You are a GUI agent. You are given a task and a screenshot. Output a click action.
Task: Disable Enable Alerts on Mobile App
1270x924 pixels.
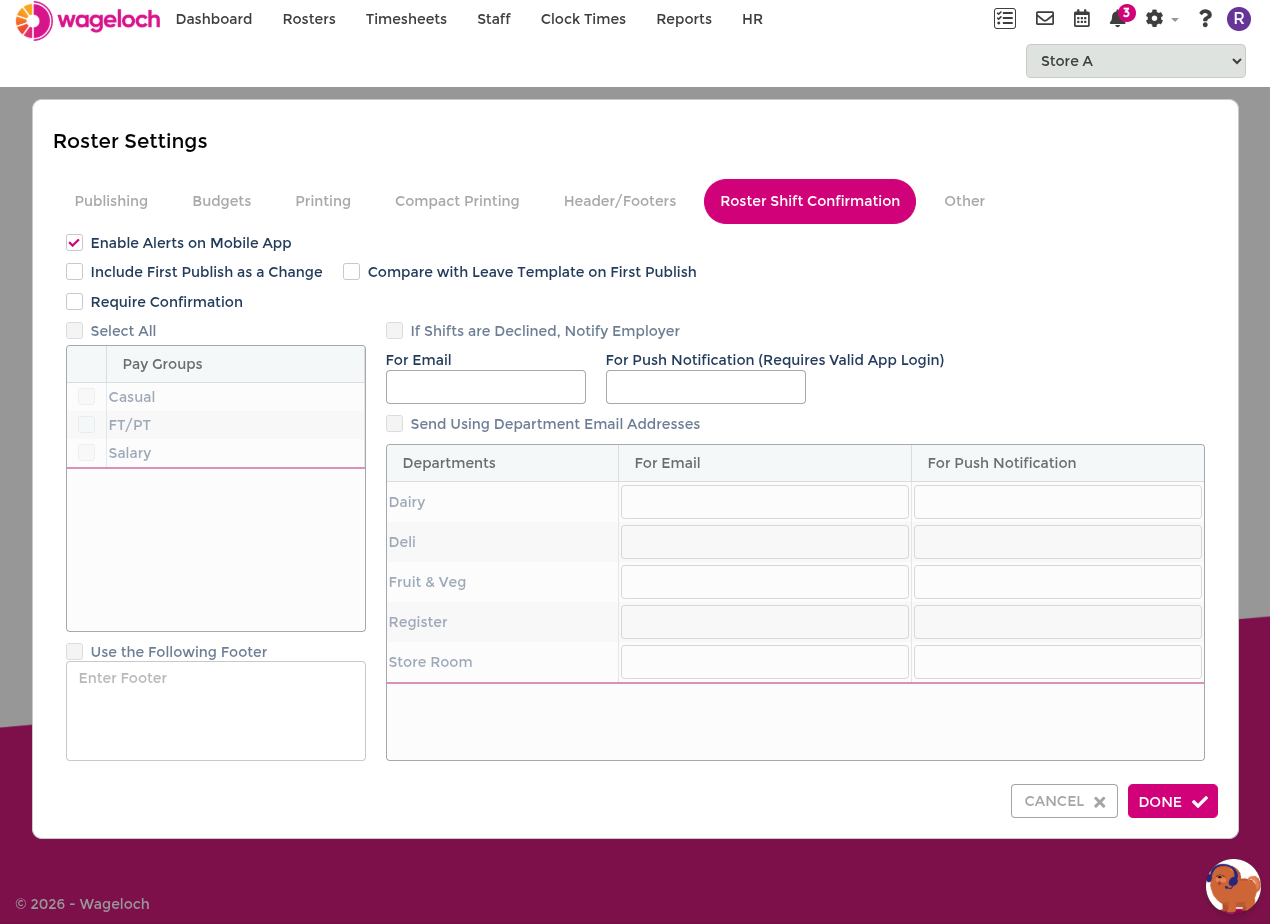click(x=74, y=243)
